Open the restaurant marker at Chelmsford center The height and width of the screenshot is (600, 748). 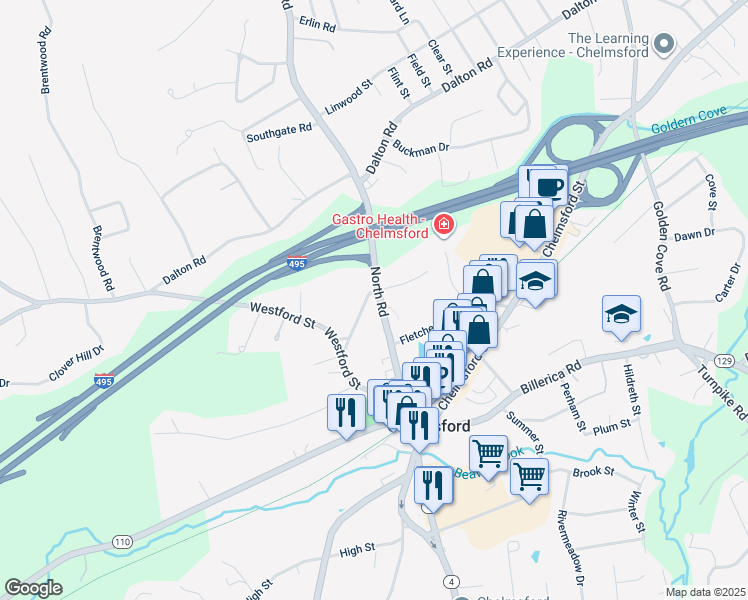[419, 425]
